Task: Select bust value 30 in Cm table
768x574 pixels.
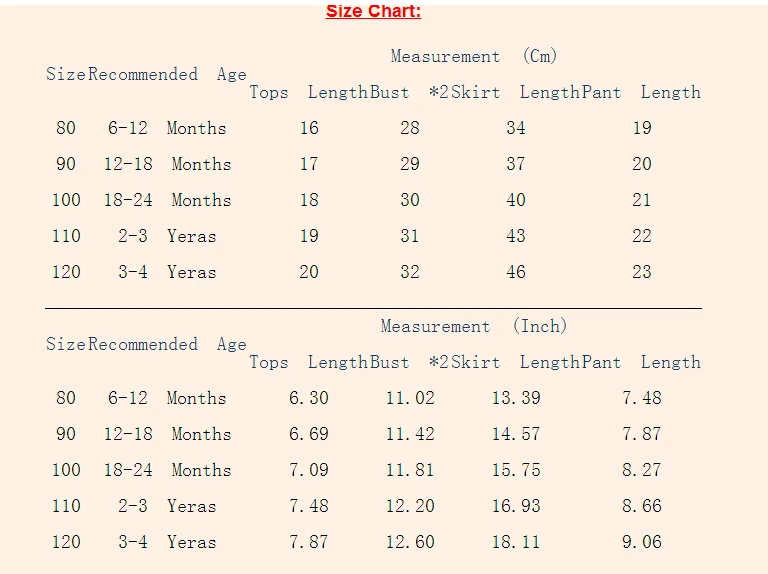Action: click(x=410, y=200)
